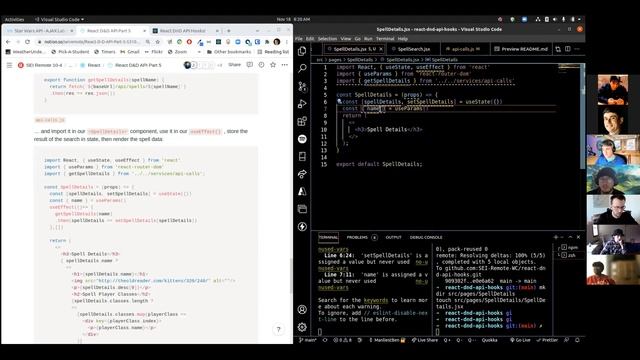640x360 pixels.
Task: Click the lightning bolt activity bar icon
Action: point(302,227)
